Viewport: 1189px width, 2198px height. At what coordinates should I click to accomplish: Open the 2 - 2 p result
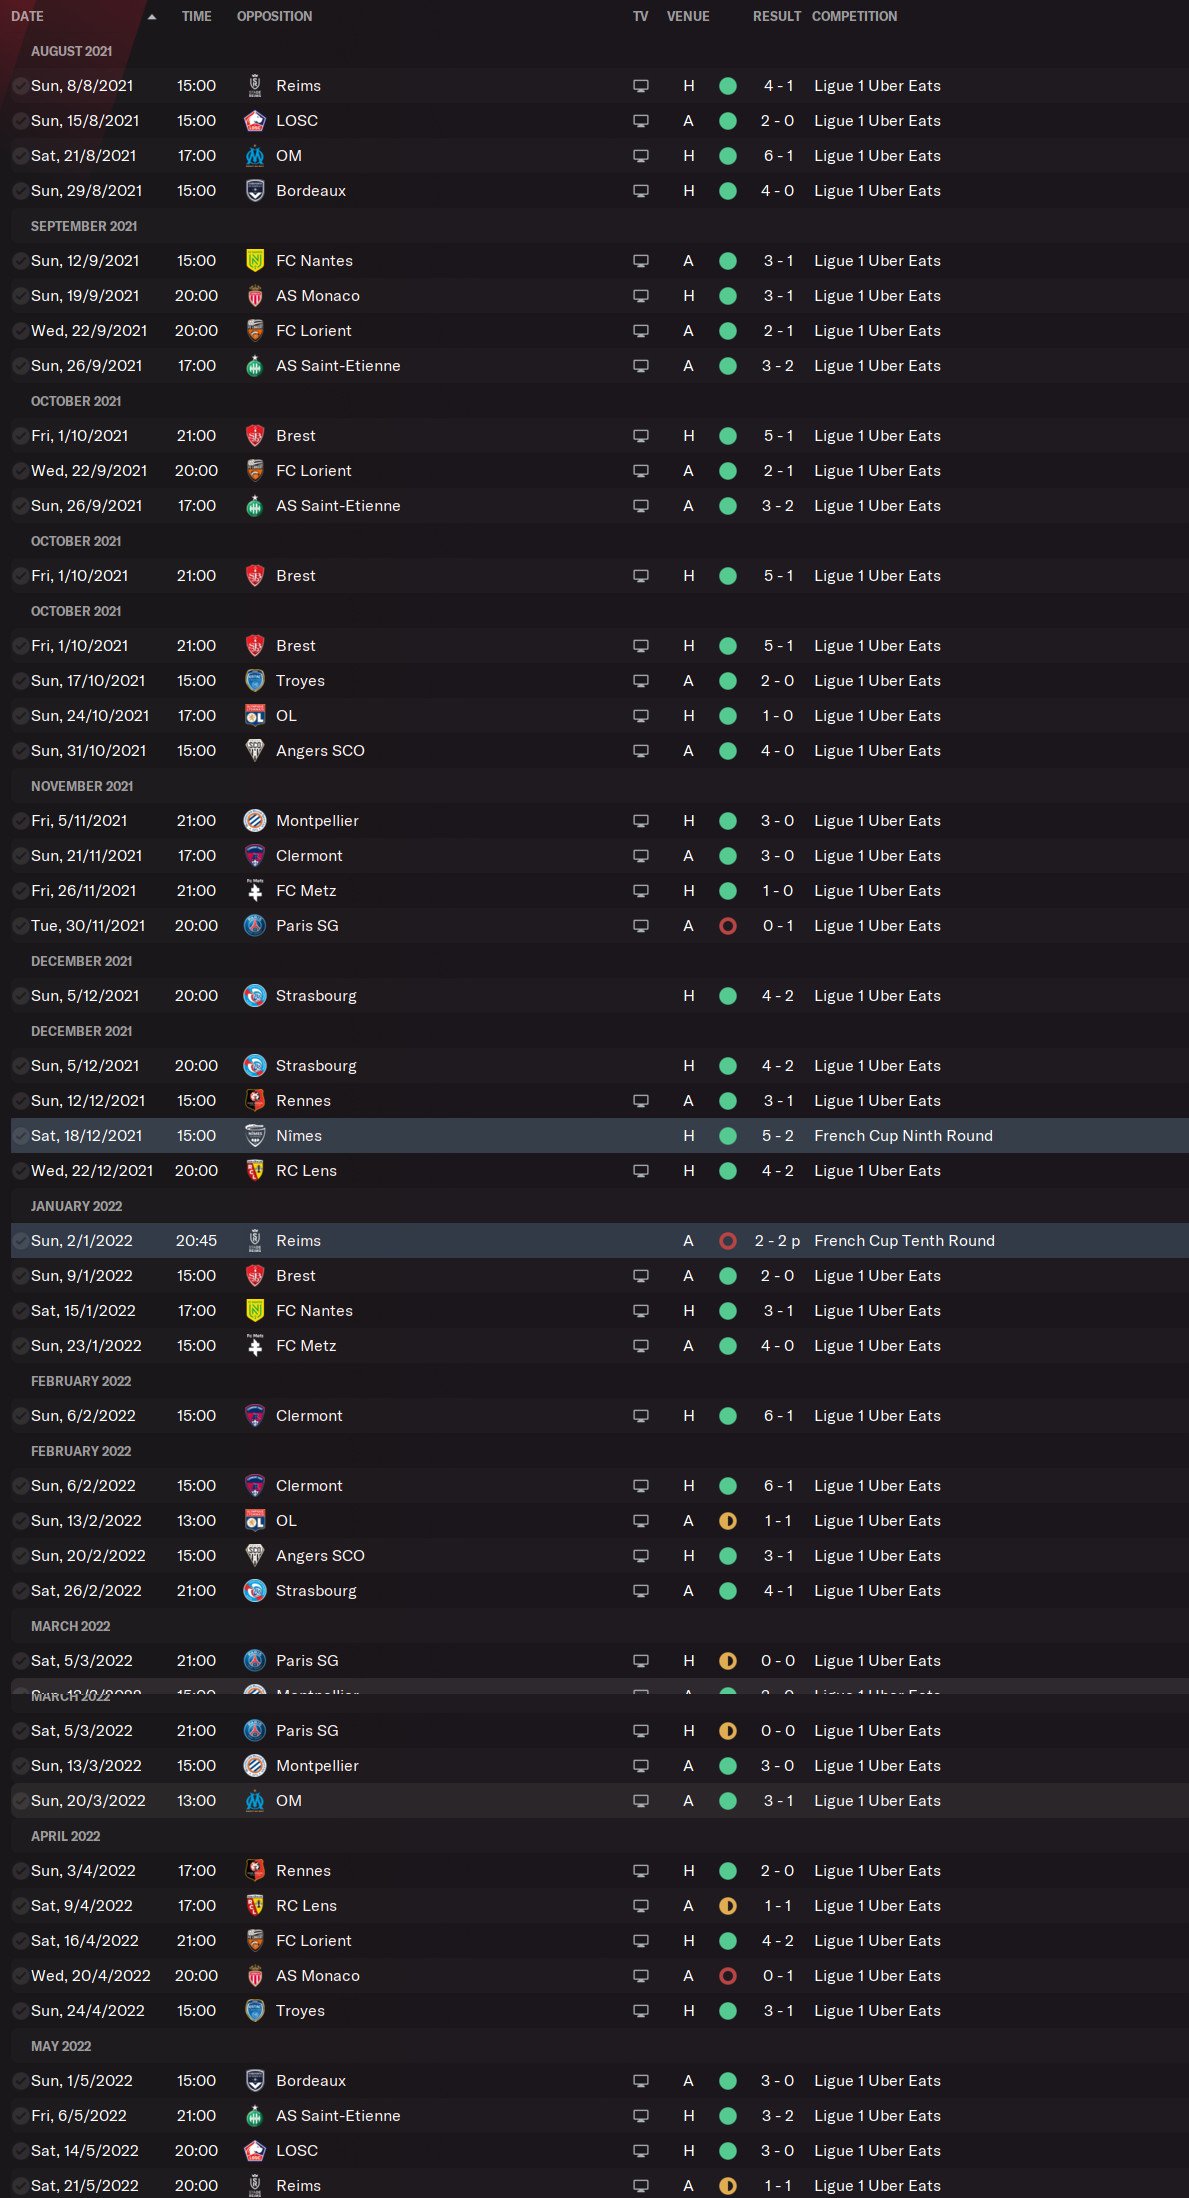(777, 1241)
